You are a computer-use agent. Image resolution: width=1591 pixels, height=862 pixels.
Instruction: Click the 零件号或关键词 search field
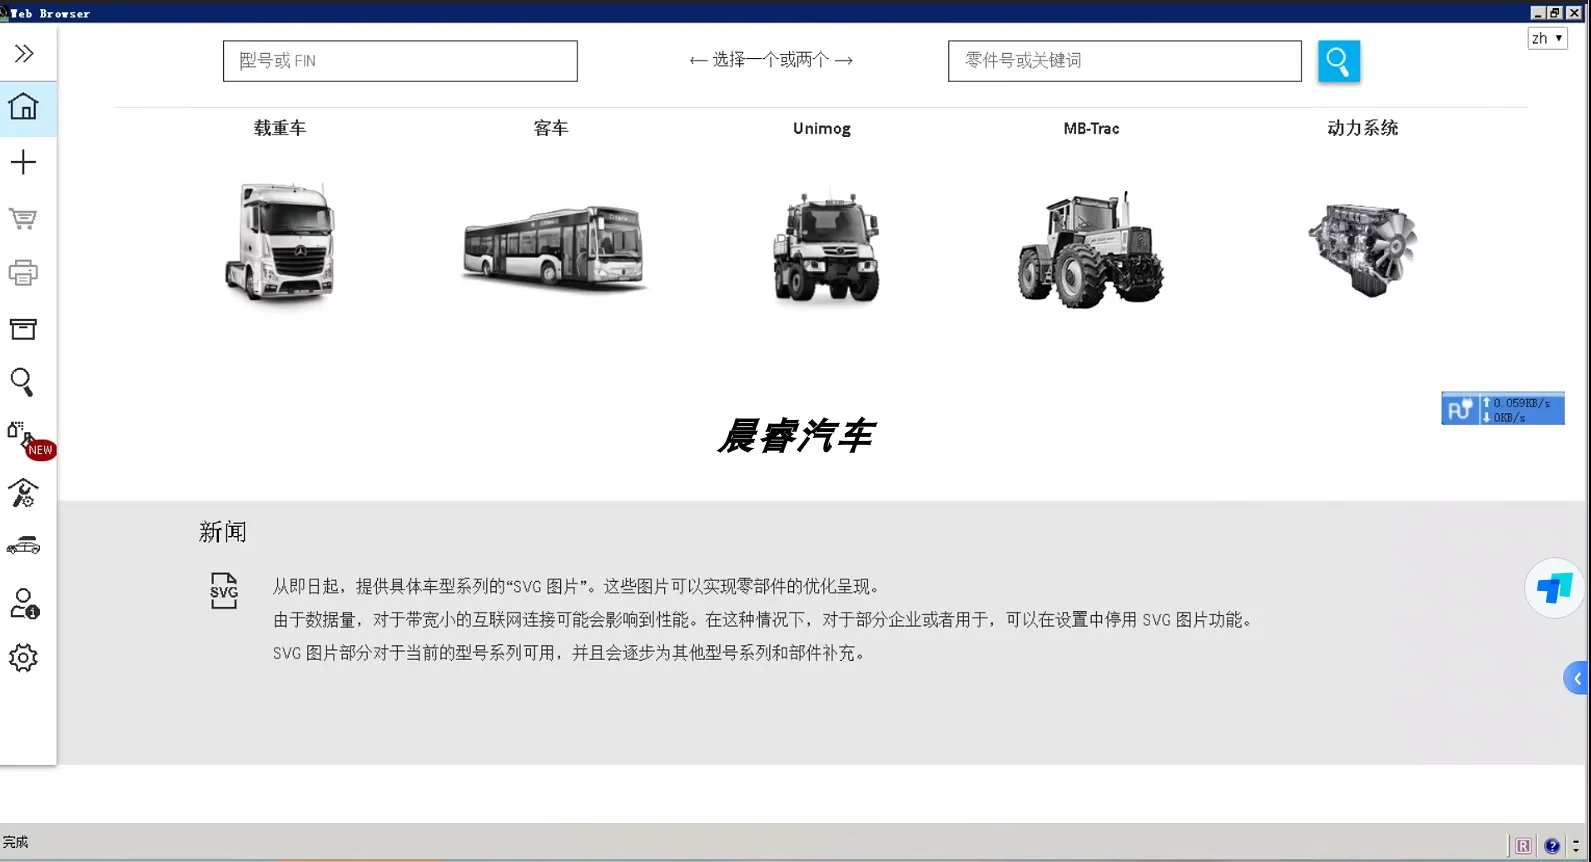pos(1125,61)
